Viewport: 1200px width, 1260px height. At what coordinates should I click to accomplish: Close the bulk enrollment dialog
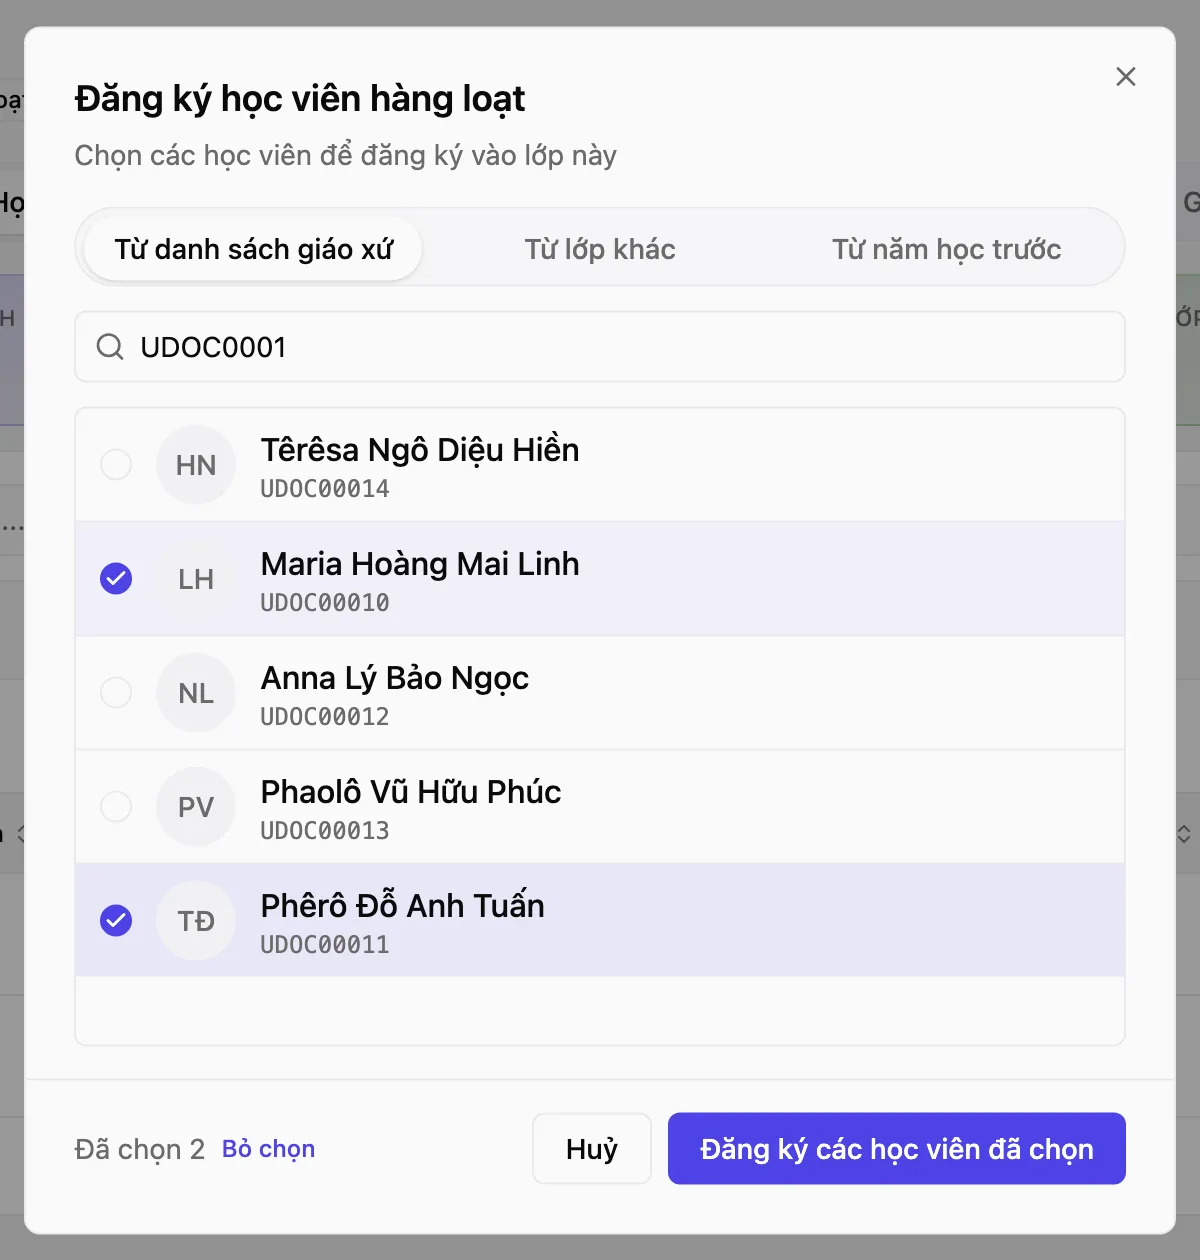(1125, 77)
